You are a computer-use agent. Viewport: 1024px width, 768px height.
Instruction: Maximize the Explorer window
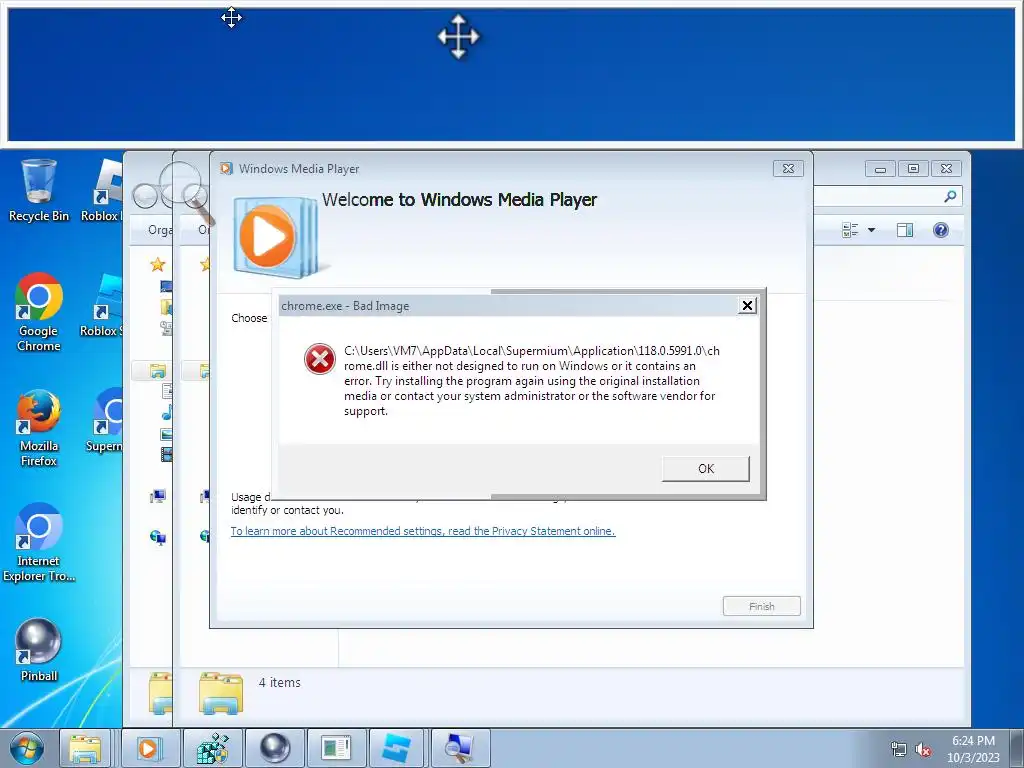click(913, 169)
